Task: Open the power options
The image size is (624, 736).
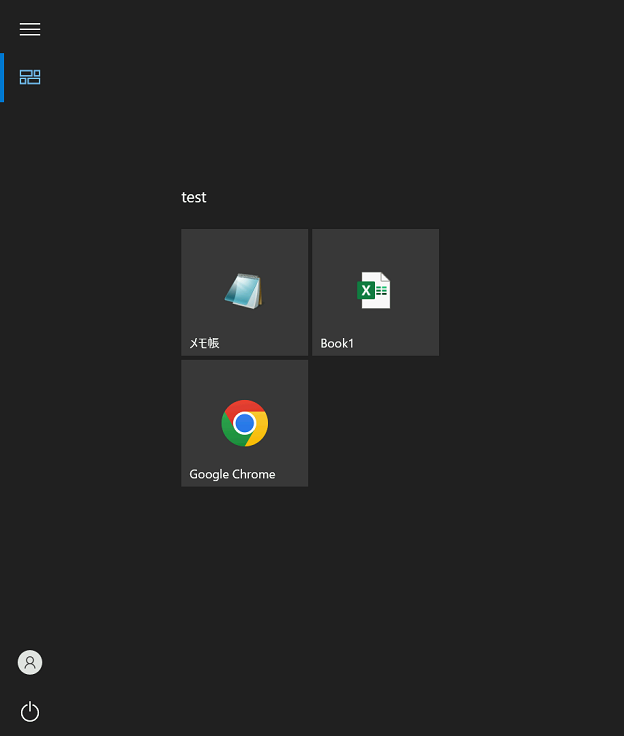Action: [x=30, y=712]
